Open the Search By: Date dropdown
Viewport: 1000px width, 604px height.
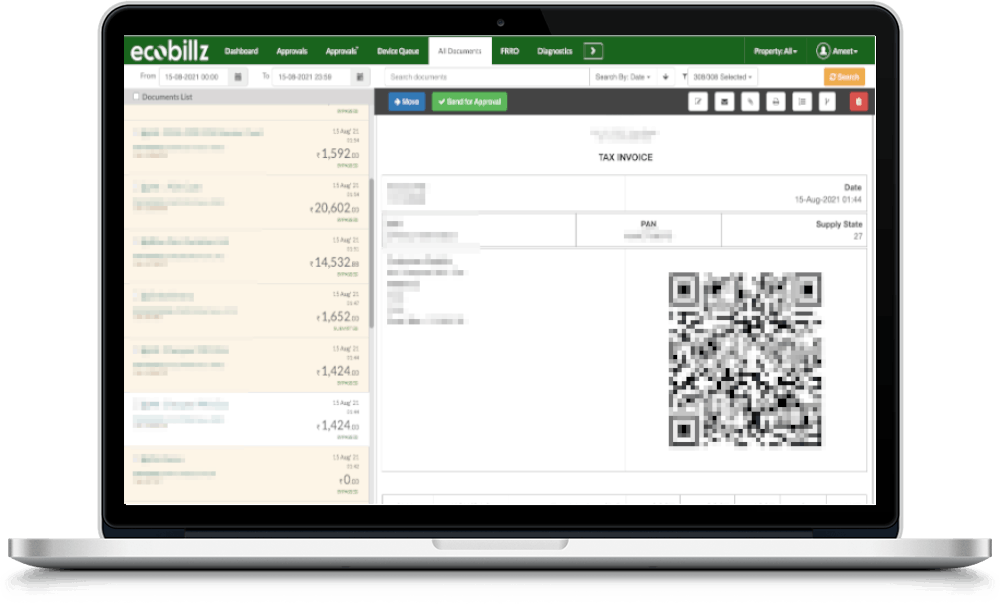click(x=622, y=77)
